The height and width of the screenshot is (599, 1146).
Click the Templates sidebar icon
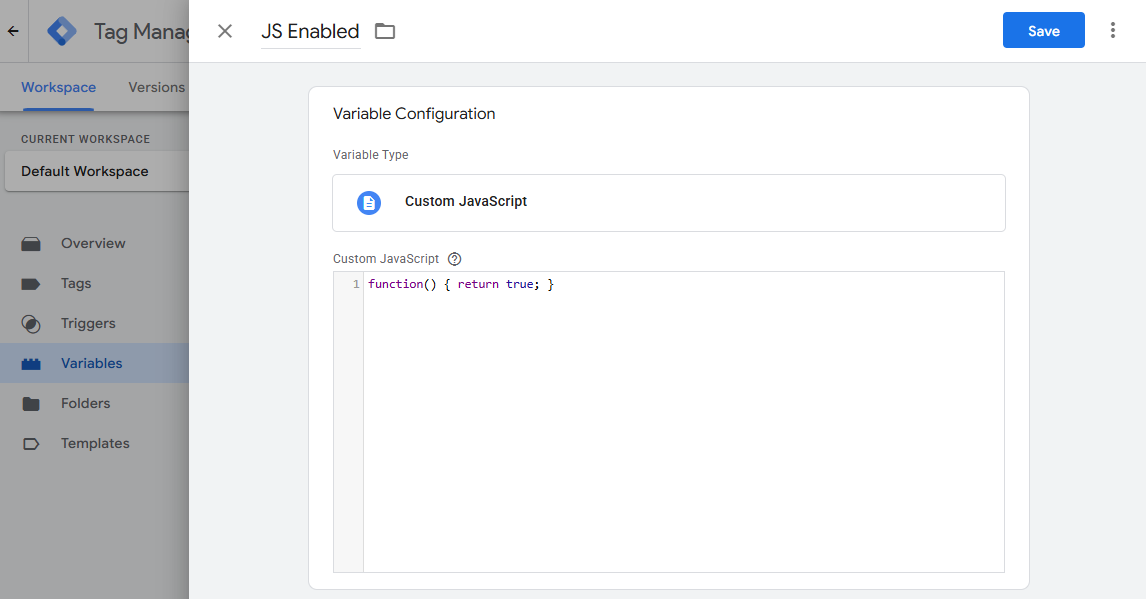[x=31, y=443]
